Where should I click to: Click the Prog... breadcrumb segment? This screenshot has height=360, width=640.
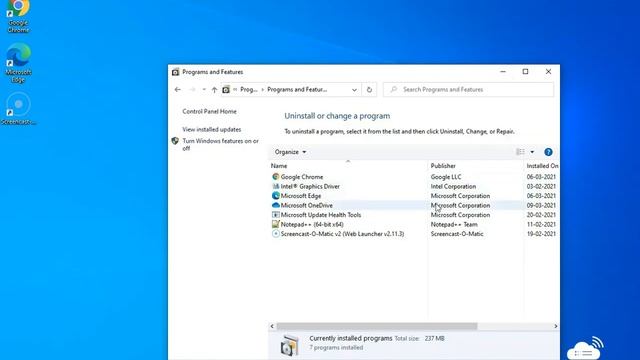[249, 89]
